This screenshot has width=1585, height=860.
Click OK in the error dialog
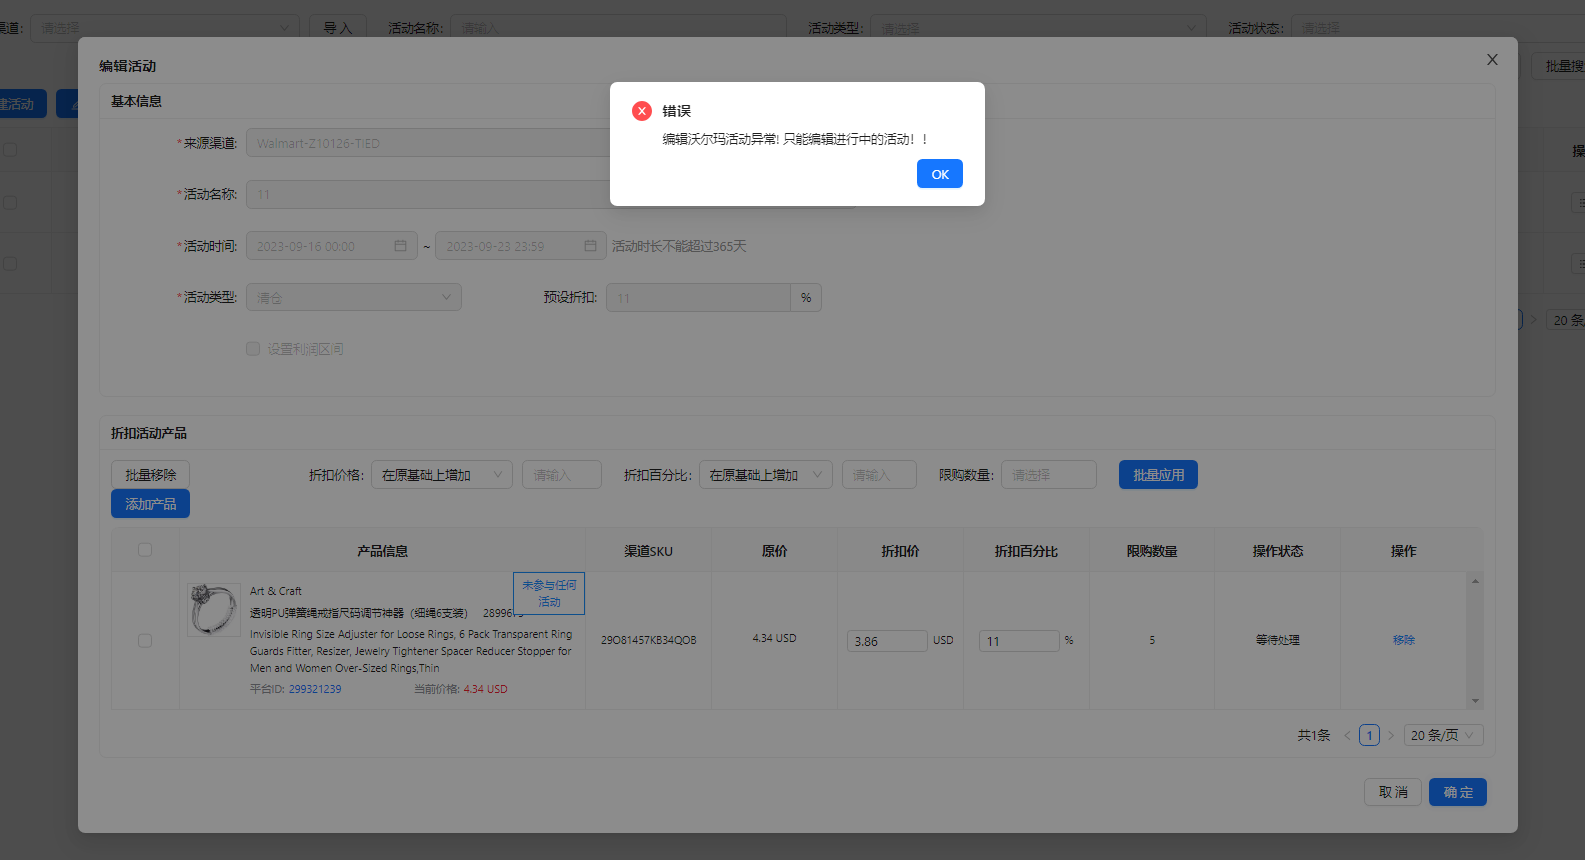[939, 174]
